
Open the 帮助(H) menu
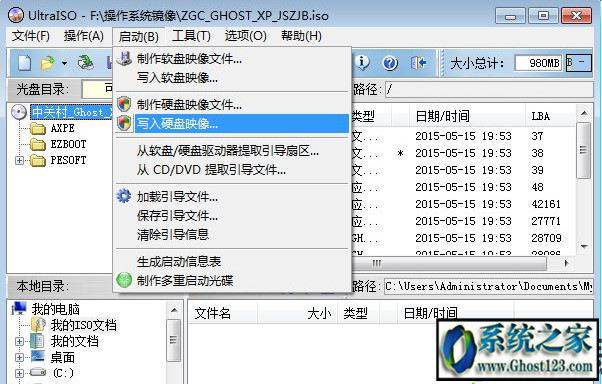coord(301,36)
